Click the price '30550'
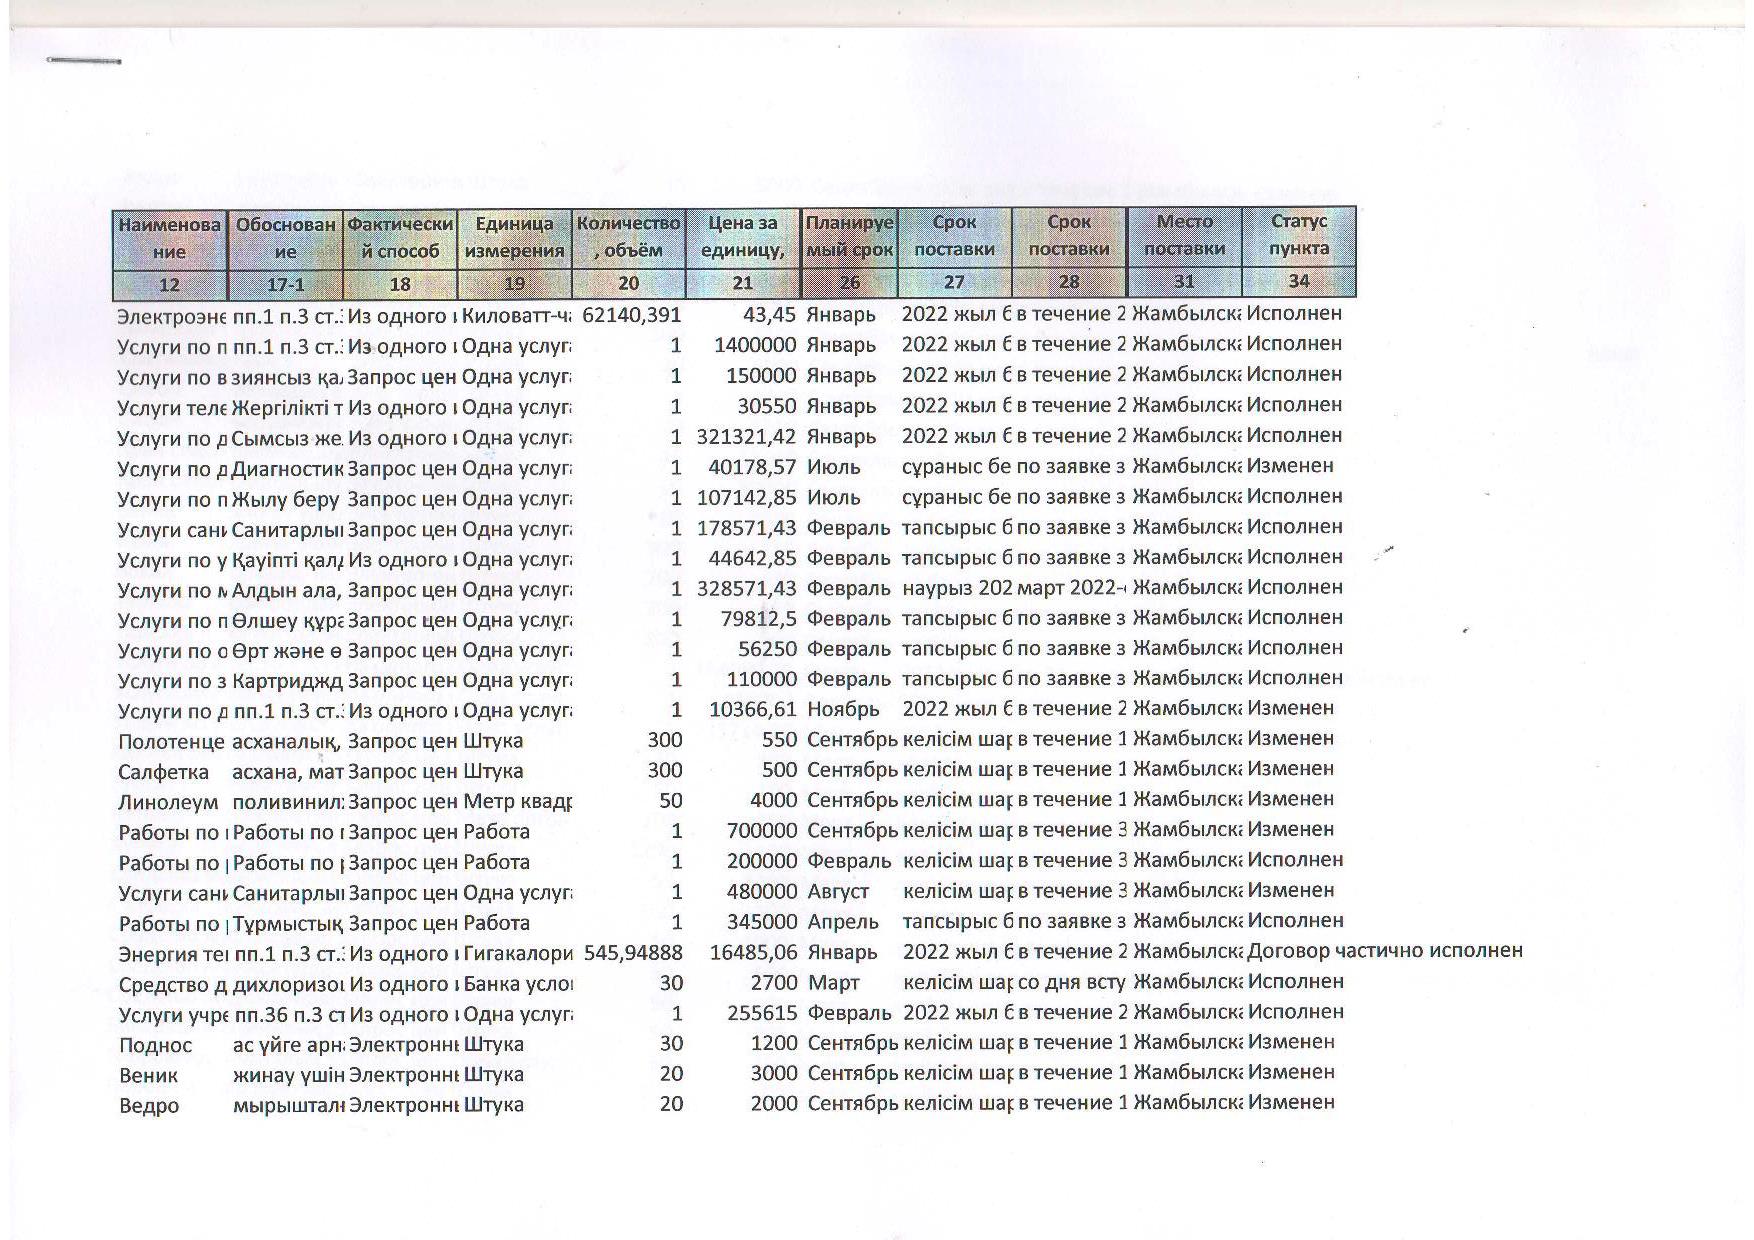 (x=767, y=407)
